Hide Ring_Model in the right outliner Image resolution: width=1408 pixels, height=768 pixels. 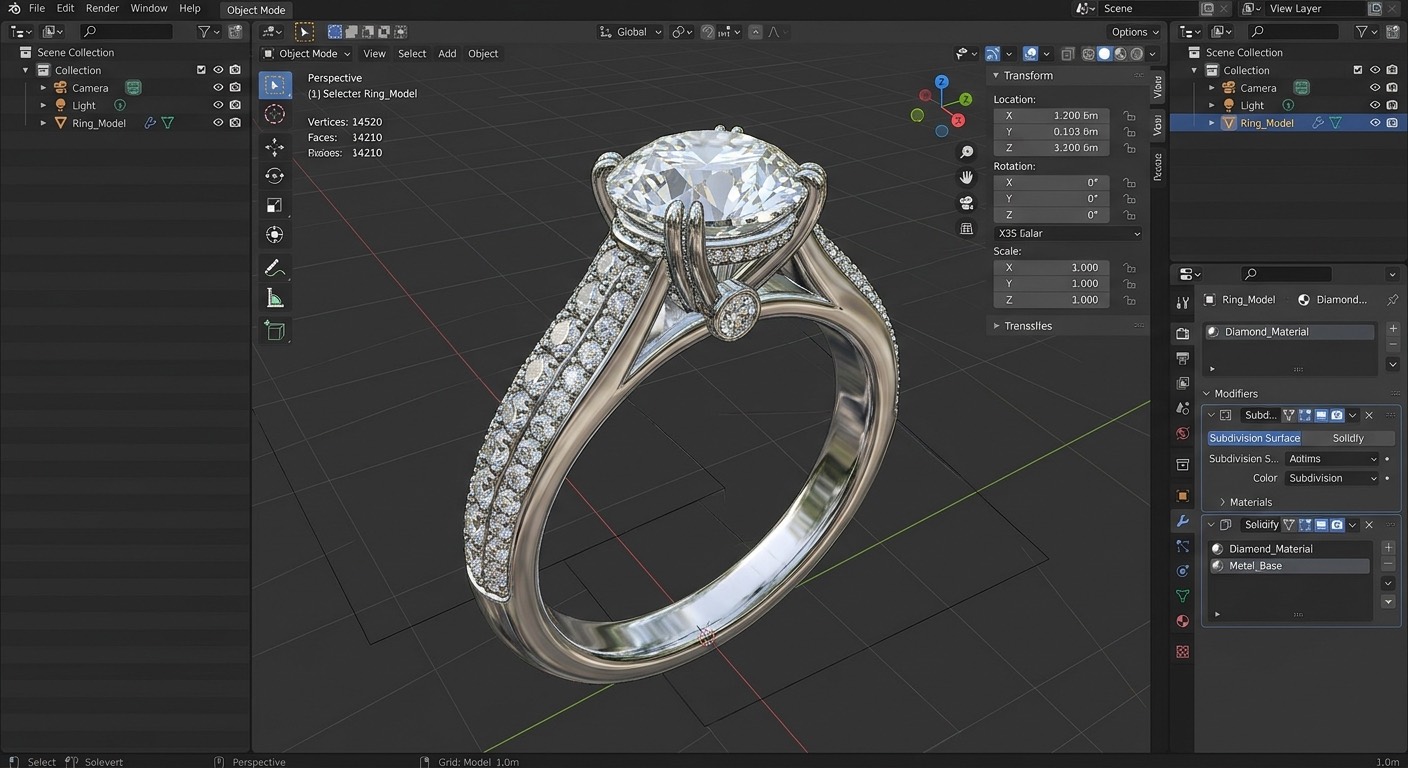tap(1375, 123)
